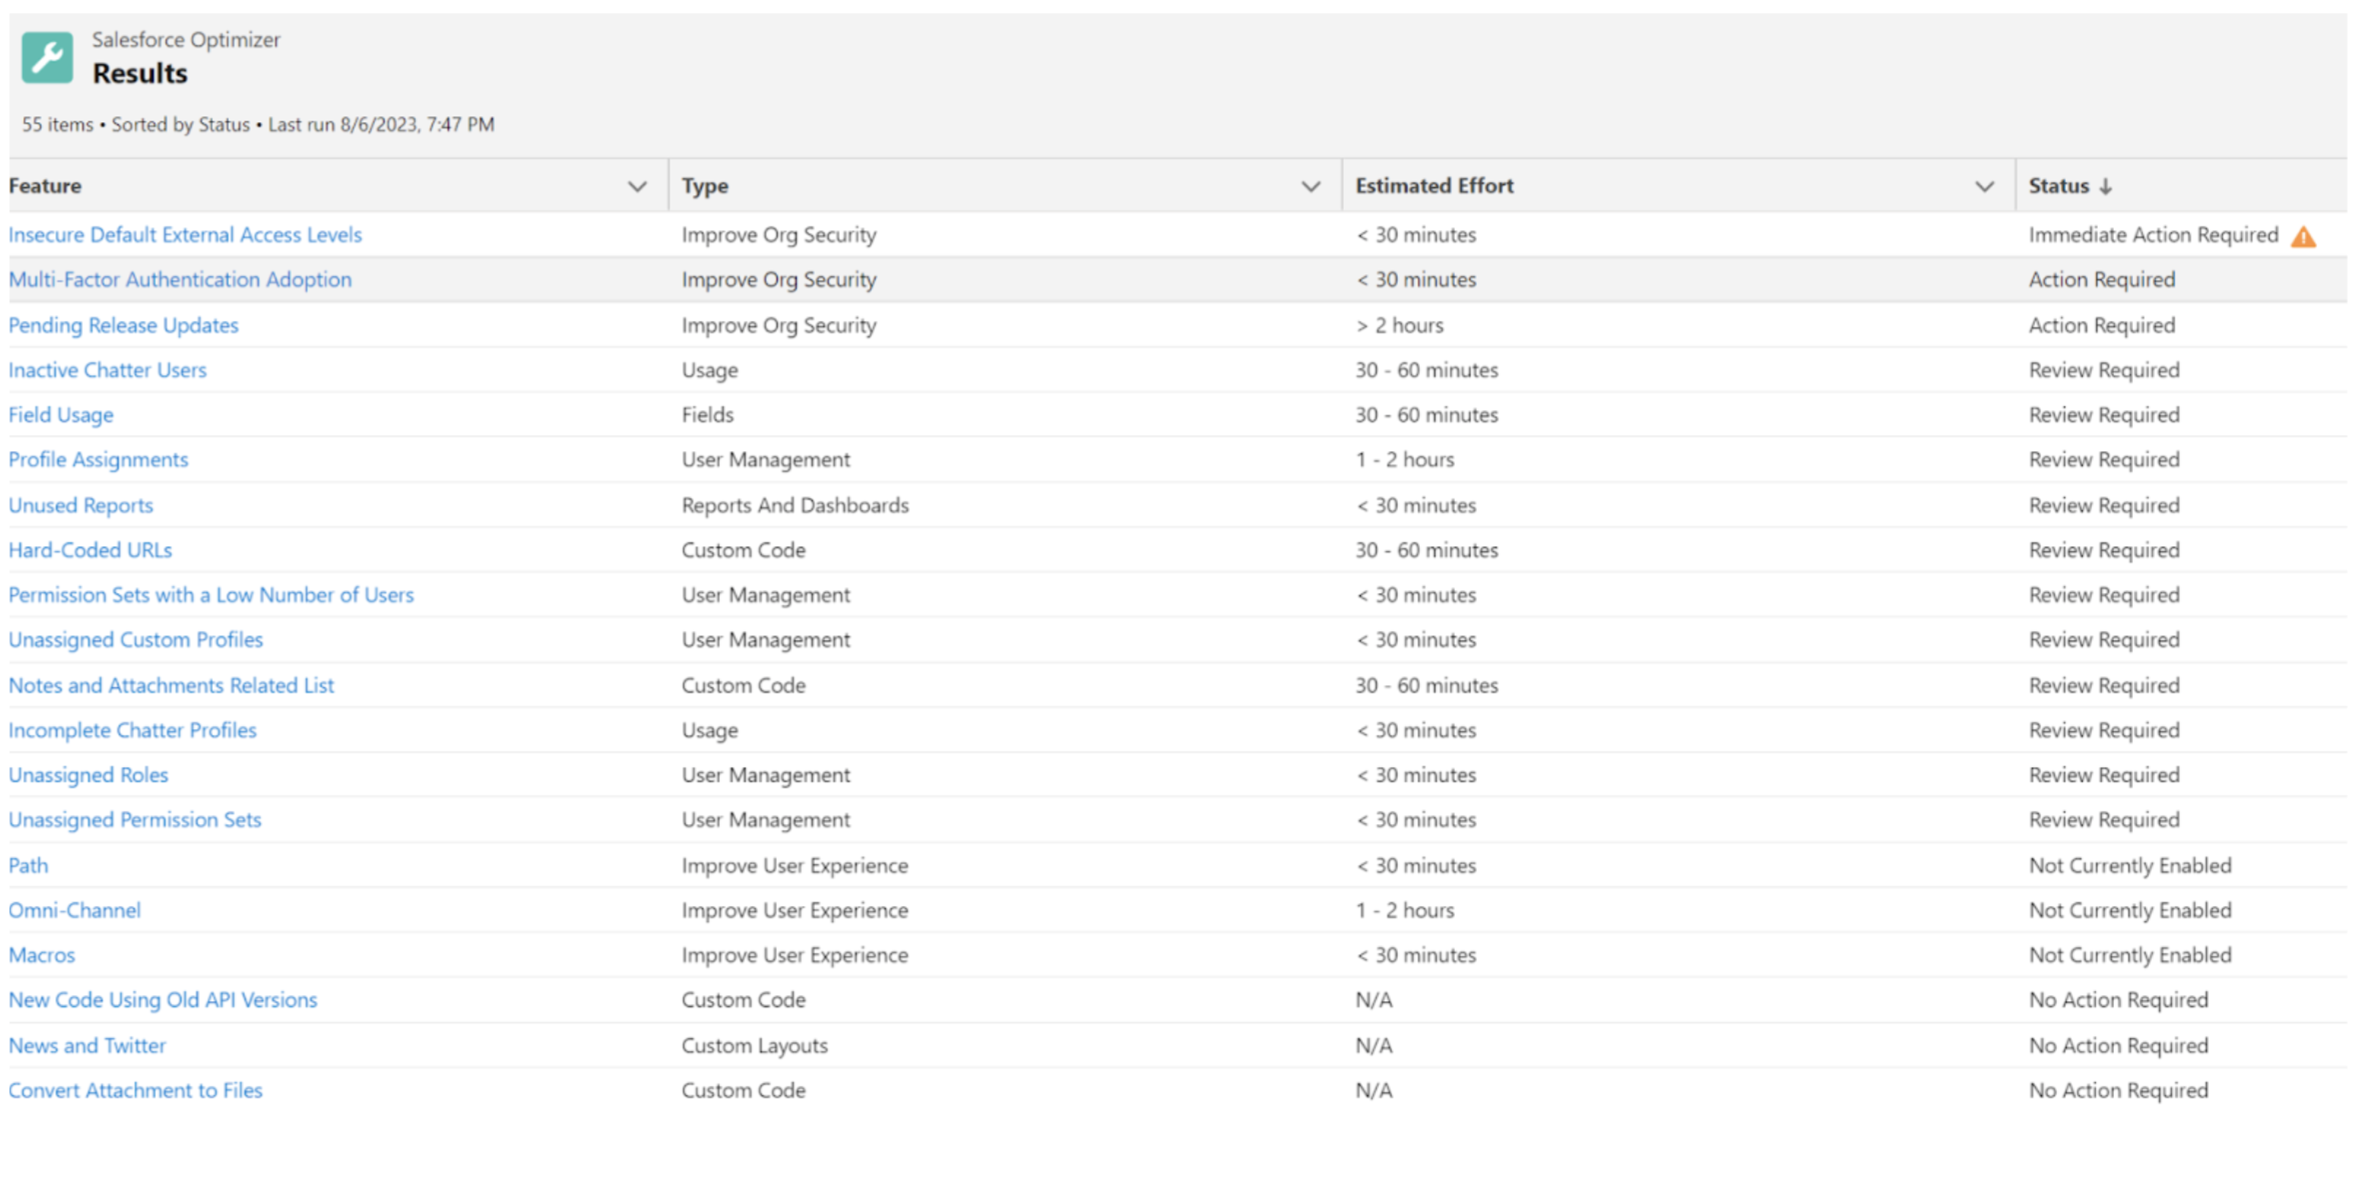Viewport: 2370px width, 1178px height.
Task: Open News and Twitter link
Action: (x=87, y=1045)
